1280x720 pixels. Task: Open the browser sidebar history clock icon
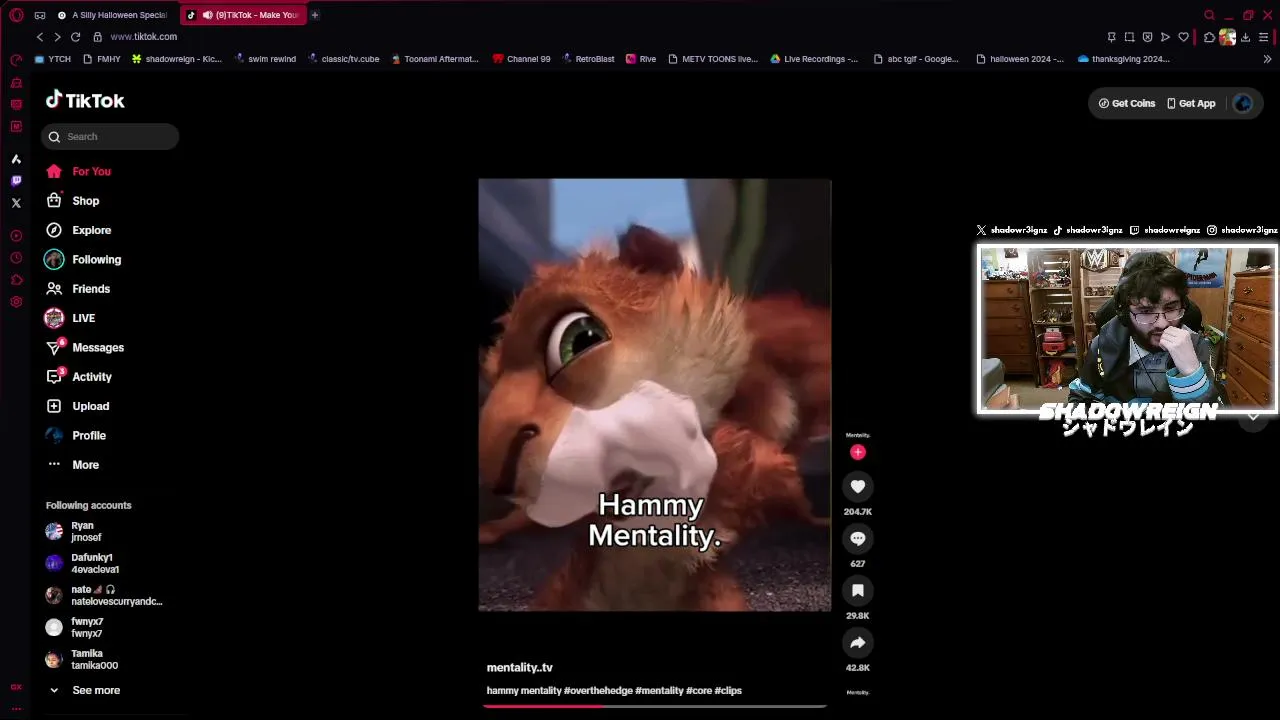(x=16, y=258)
